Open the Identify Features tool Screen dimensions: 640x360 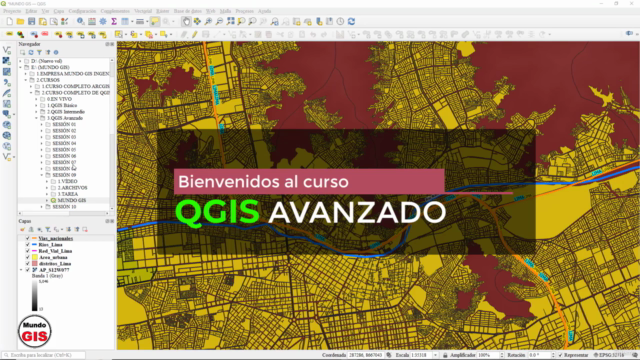tap(81, 22)
